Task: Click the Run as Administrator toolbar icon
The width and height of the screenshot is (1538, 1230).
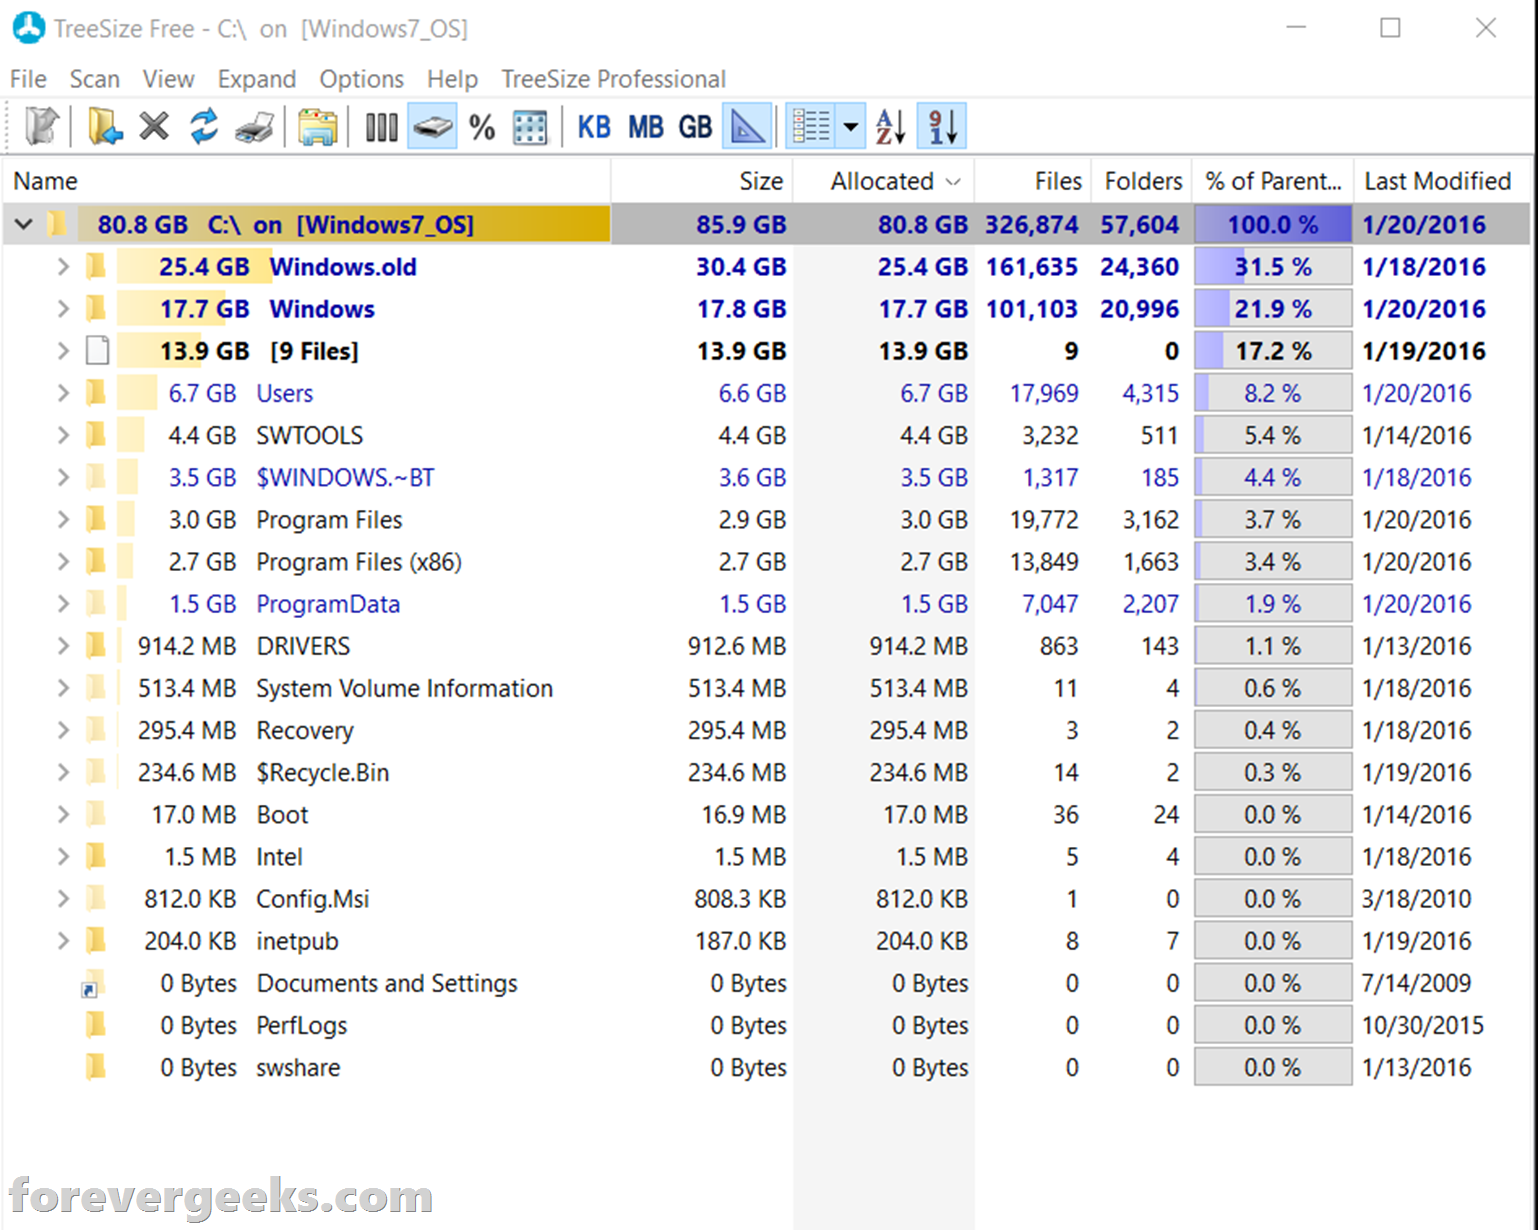Action: click(42, 127)
